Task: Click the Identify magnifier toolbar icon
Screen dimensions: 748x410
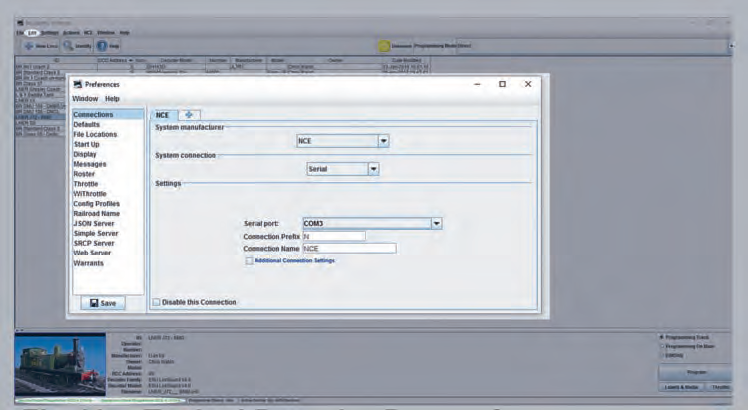Action: [69, 46]
